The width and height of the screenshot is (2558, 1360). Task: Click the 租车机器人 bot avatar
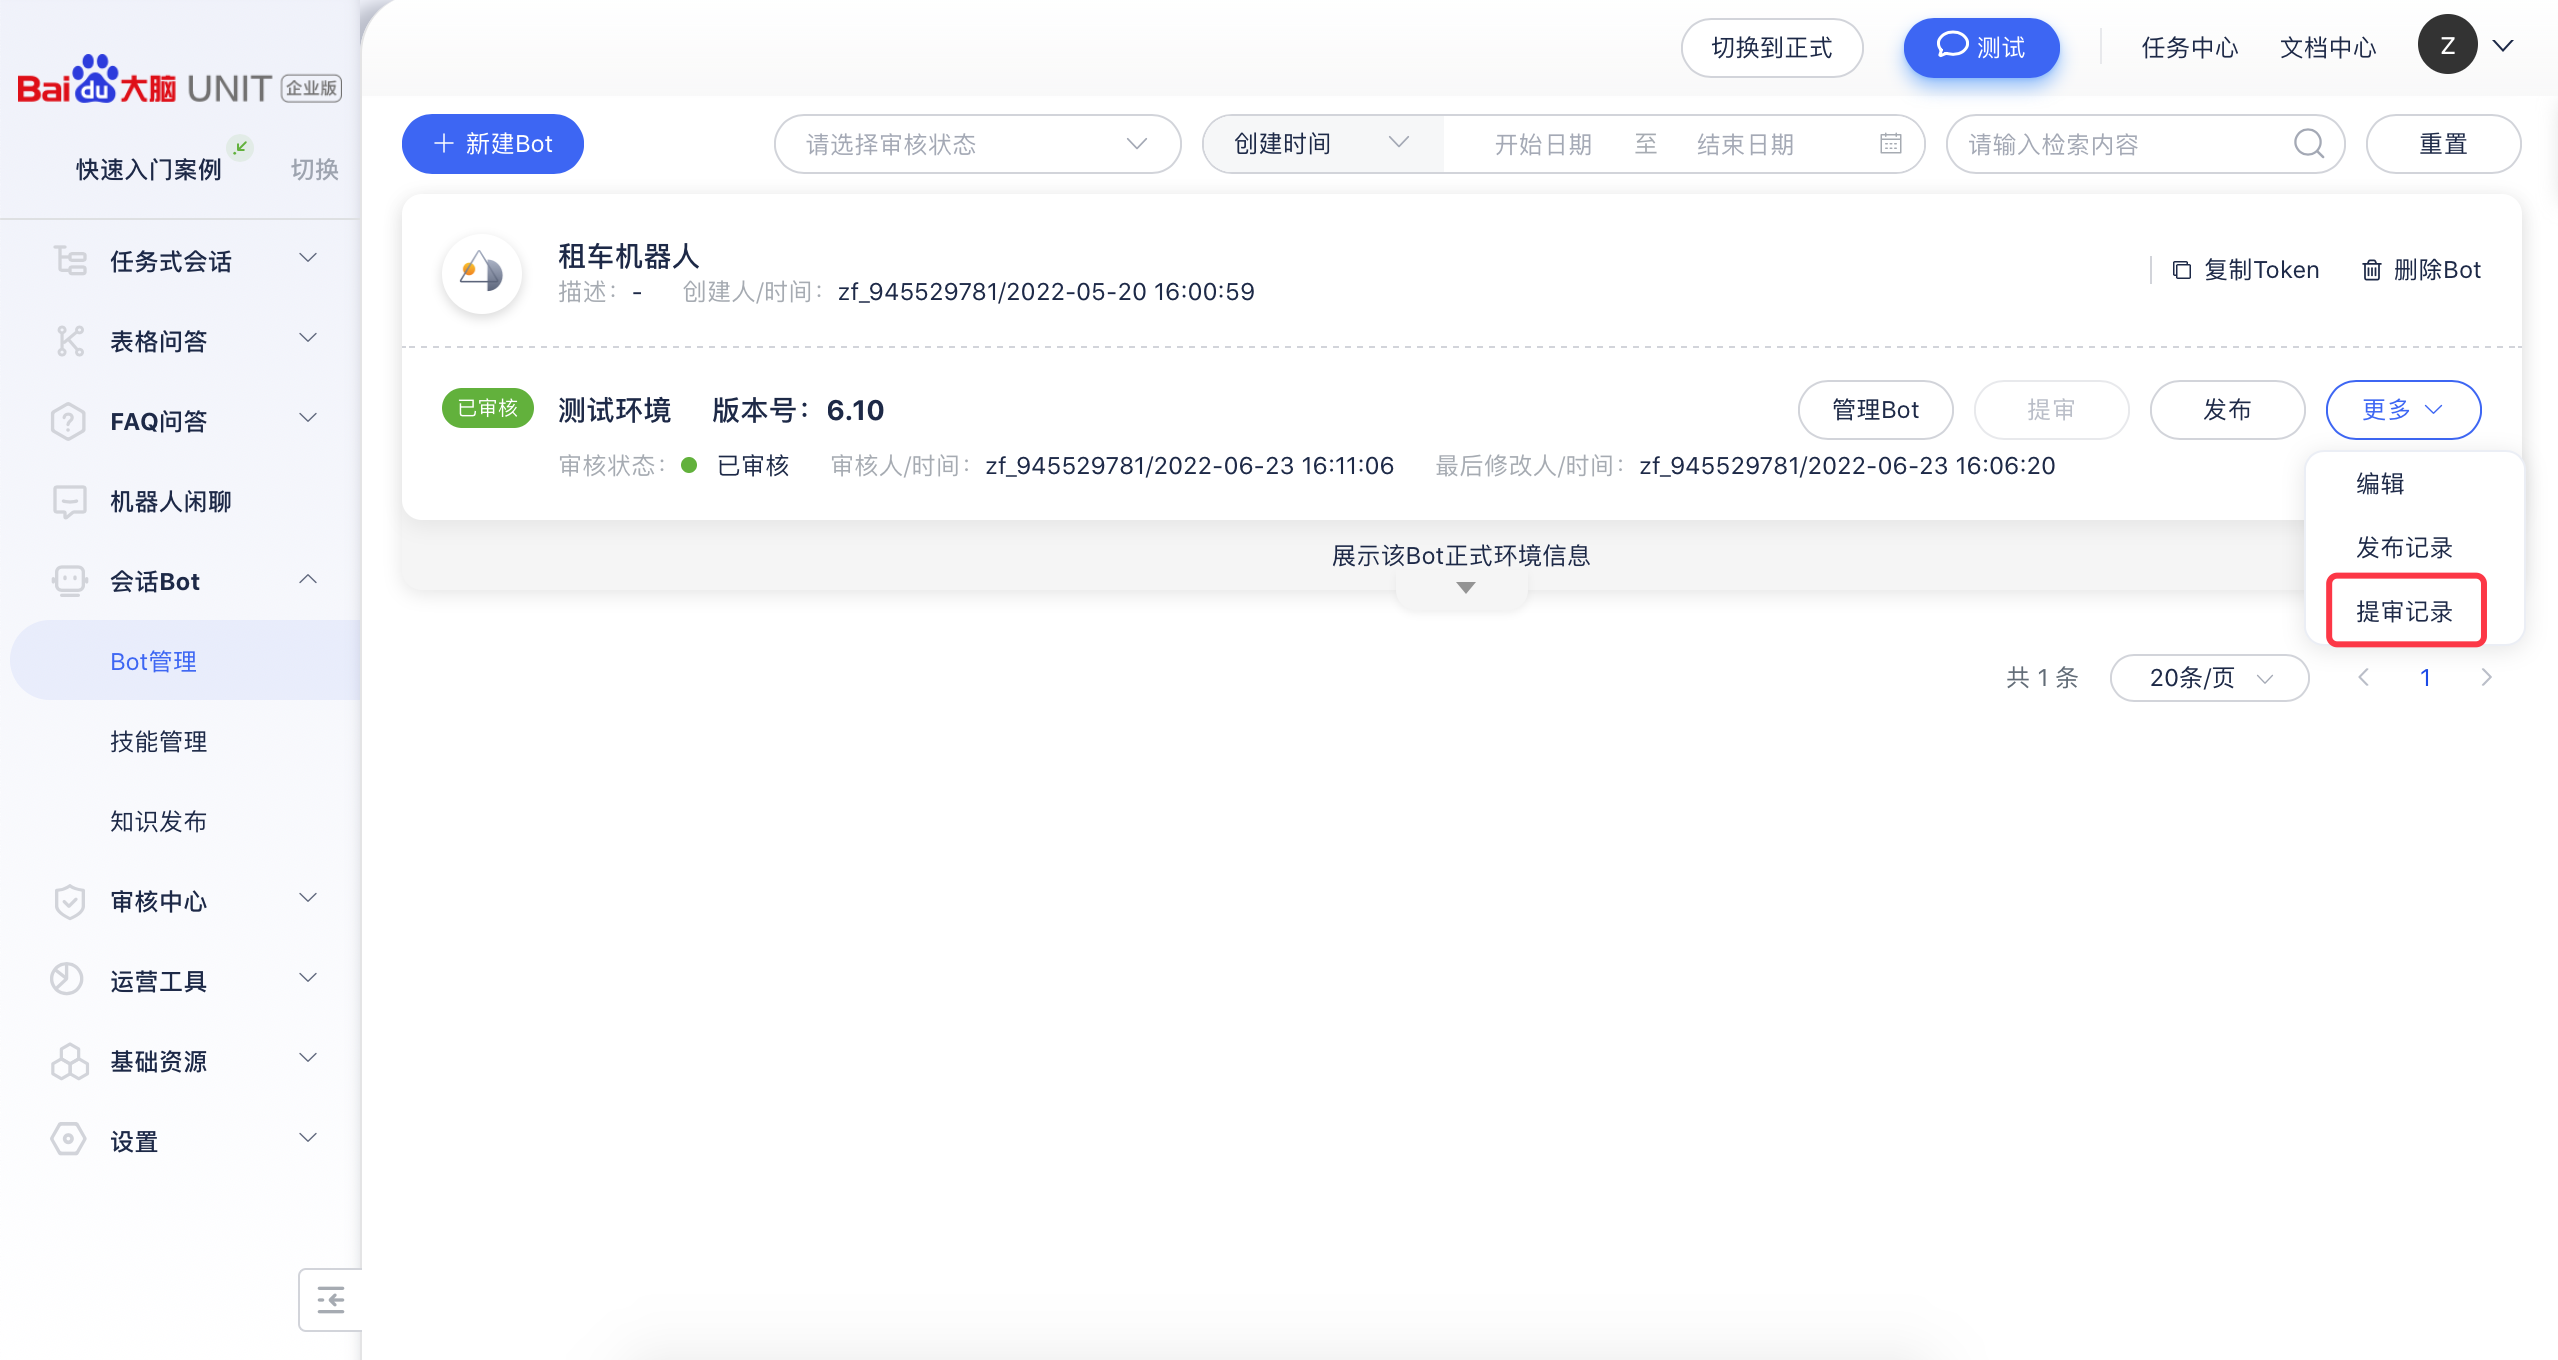click(482, 273)
